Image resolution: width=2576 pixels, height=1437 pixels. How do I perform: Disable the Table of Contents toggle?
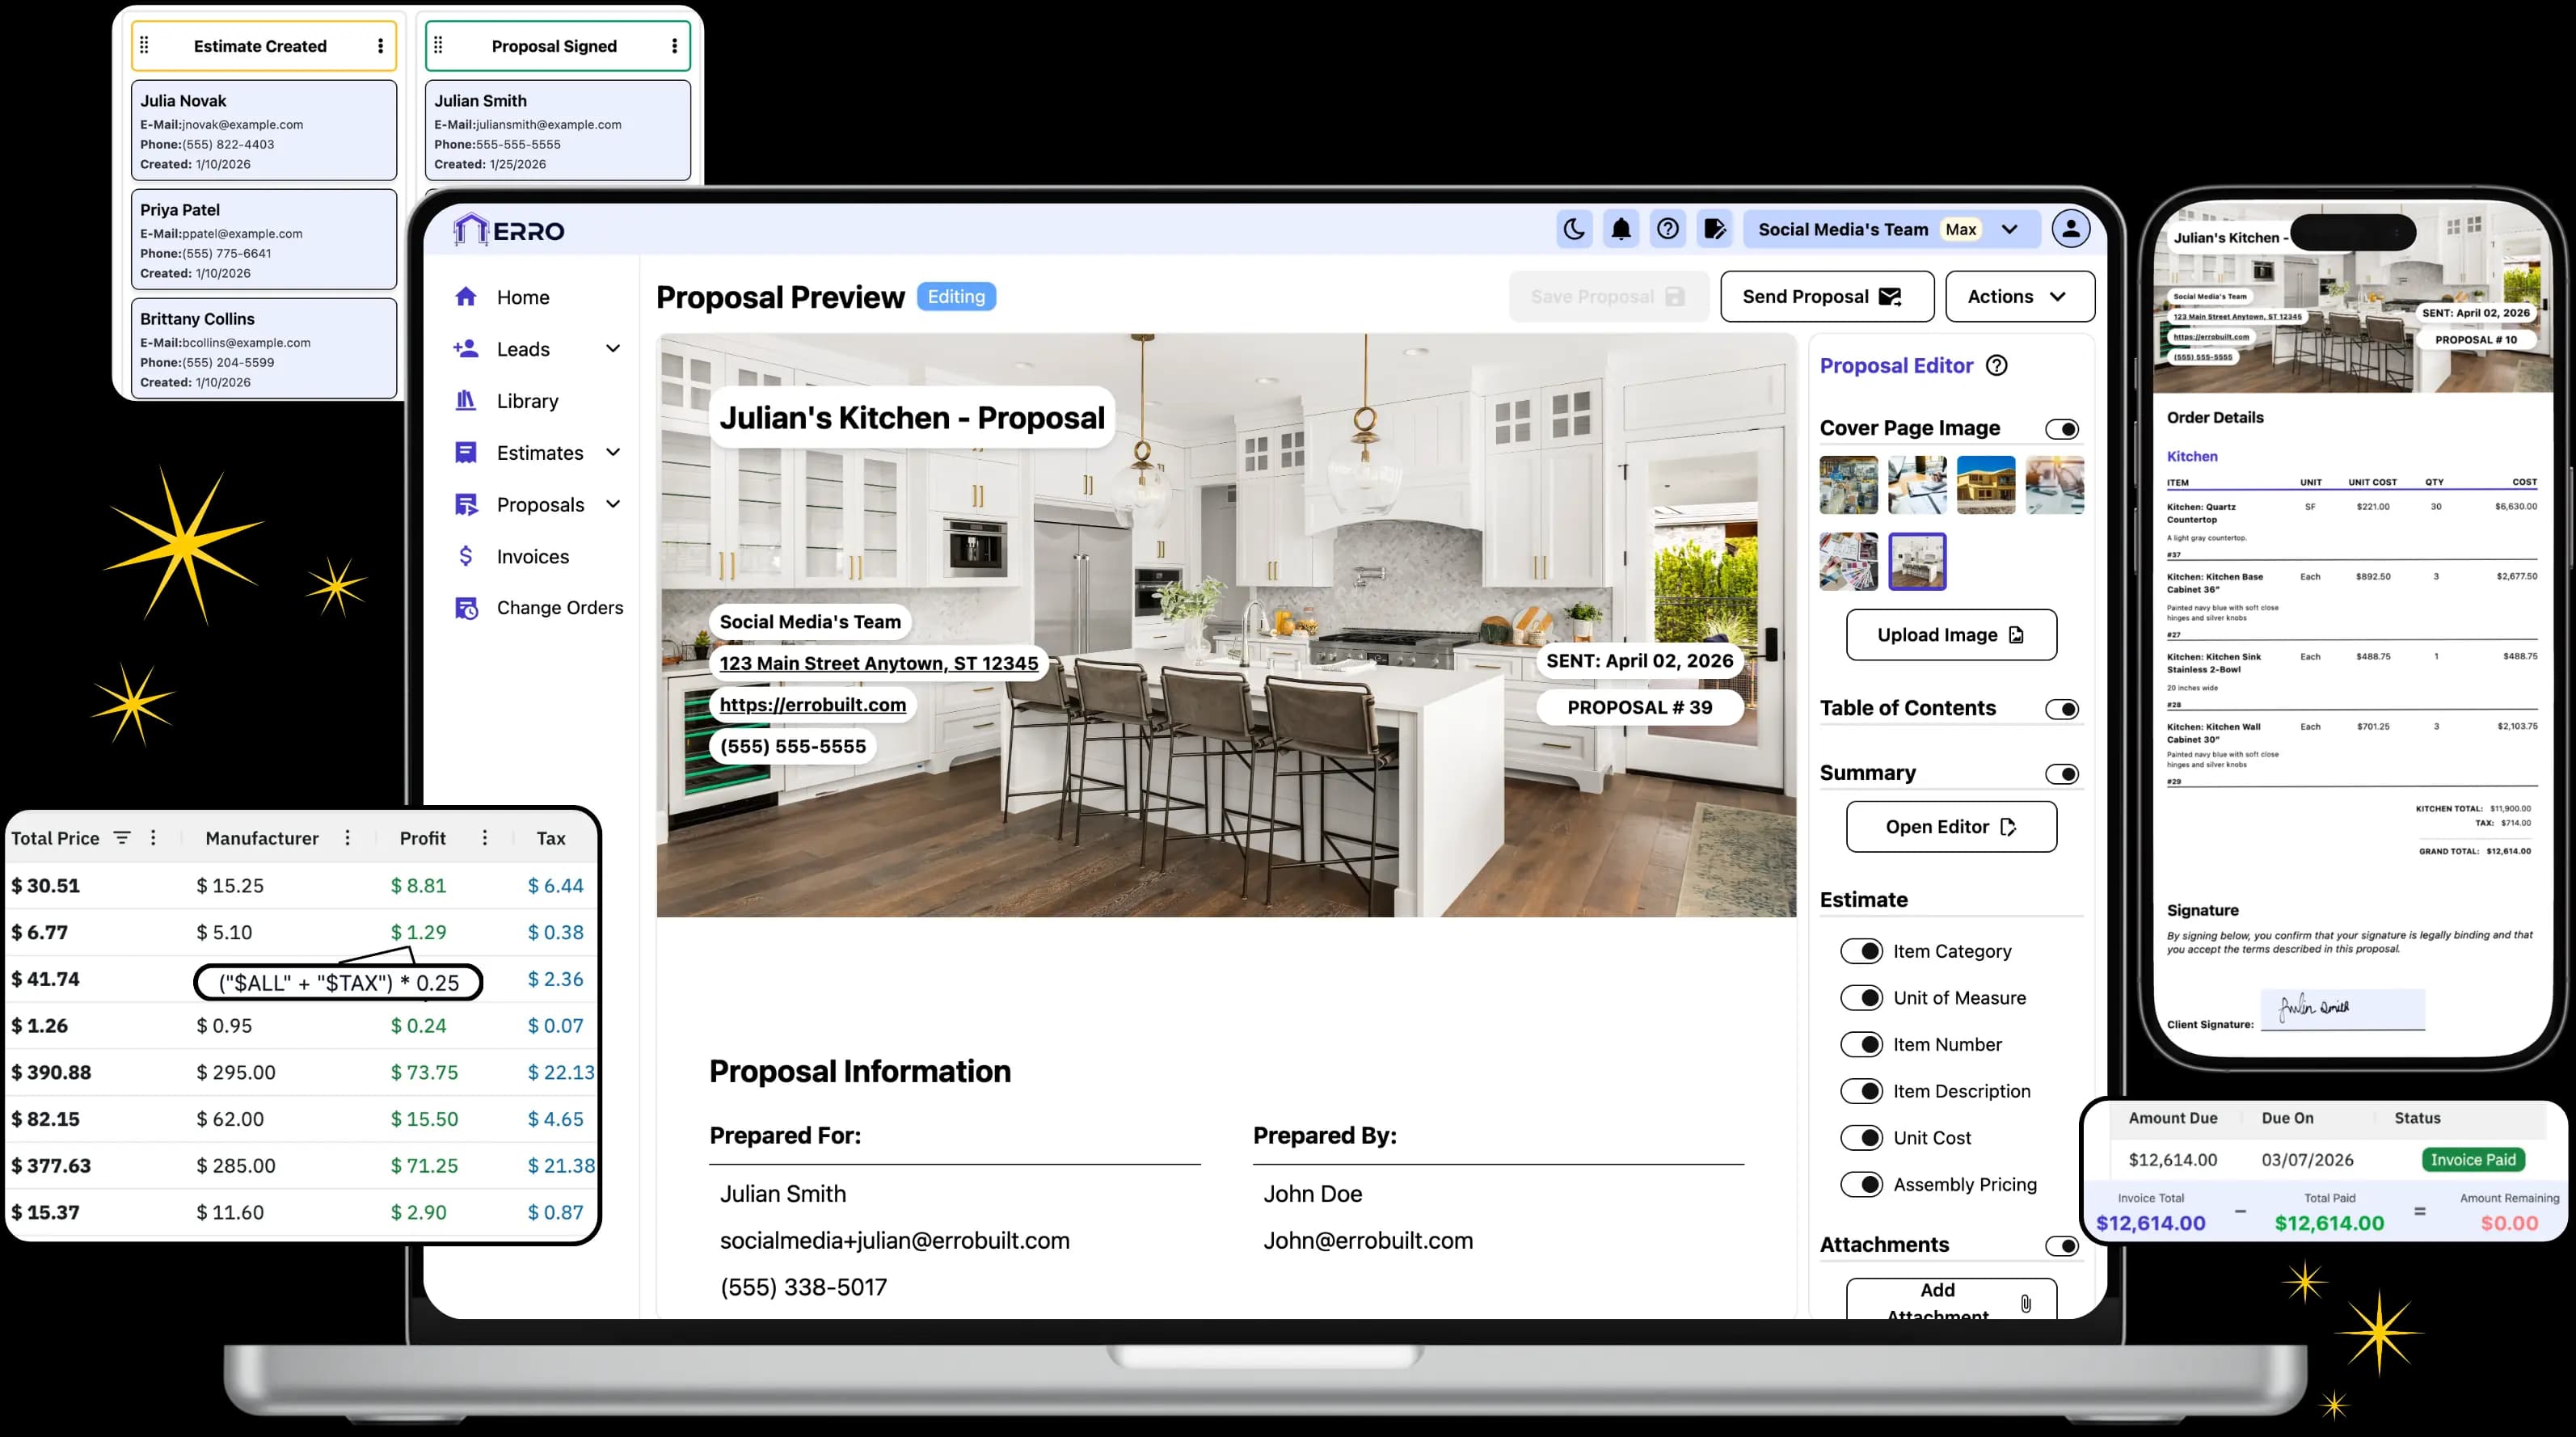(x=2062, y=709)
